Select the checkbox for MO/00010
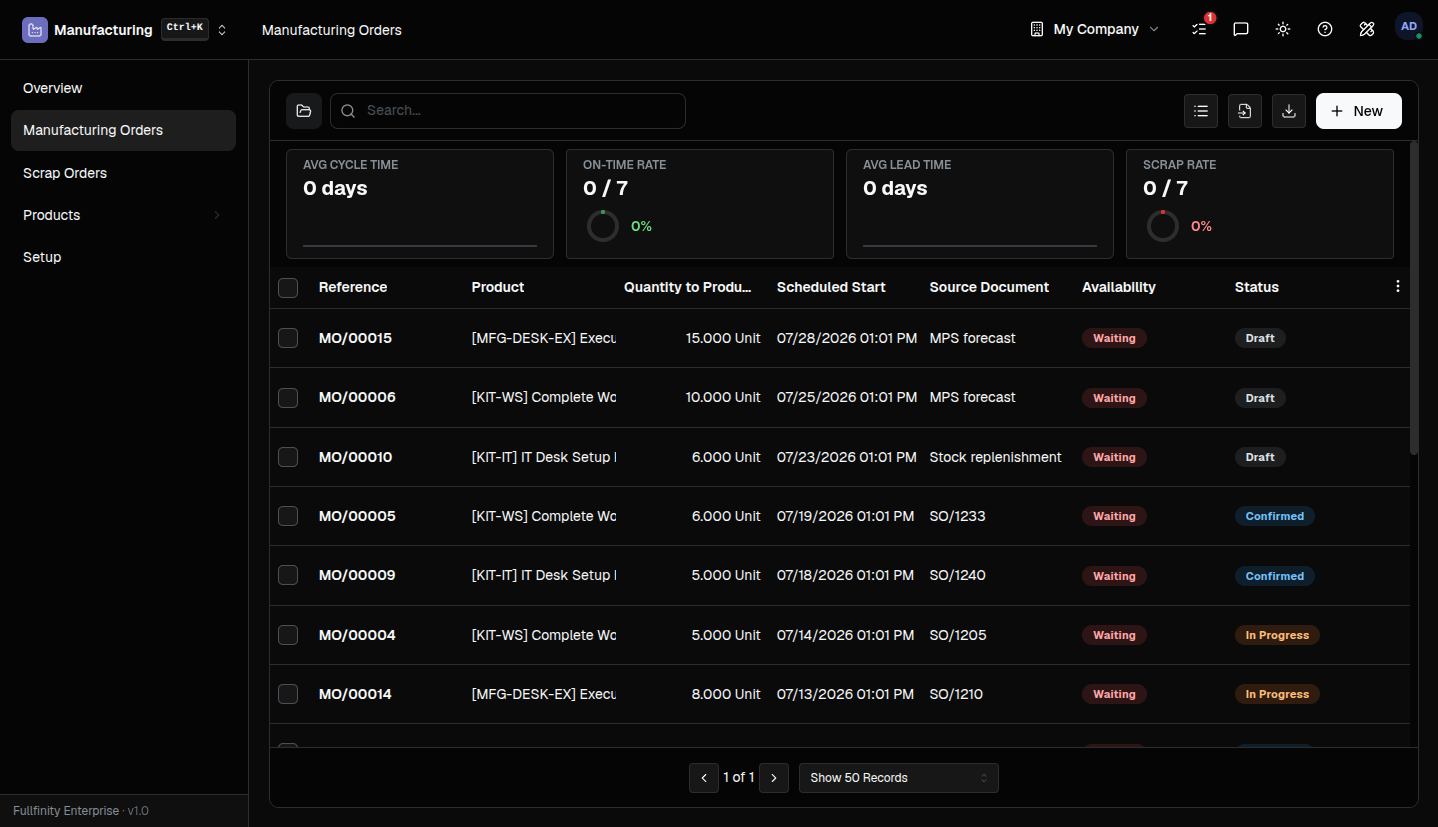The width and height of the screenshot is (1438, 827). [x=288, y=457]
